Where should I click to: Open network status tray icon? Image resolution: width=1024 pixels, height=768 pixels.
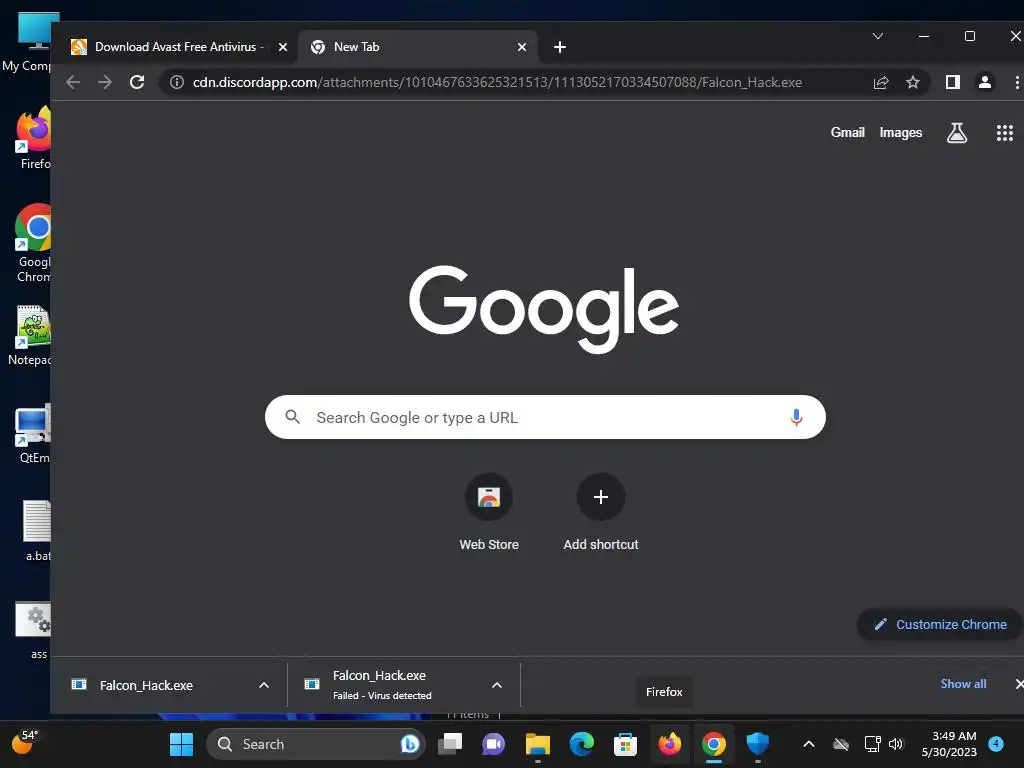tap(872, 744)
